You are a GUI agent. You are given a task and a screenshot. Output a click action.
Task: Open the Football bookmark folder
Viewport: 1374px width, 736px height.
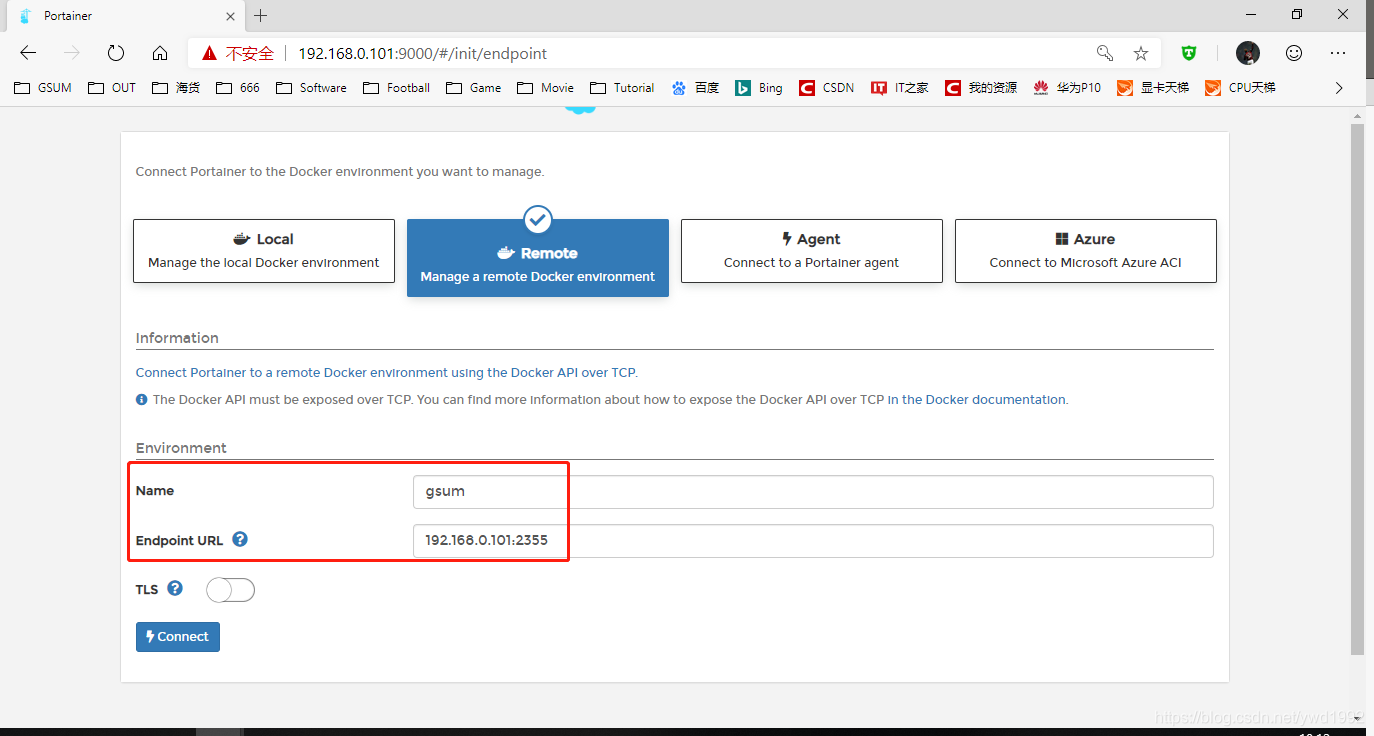[397, 87]
